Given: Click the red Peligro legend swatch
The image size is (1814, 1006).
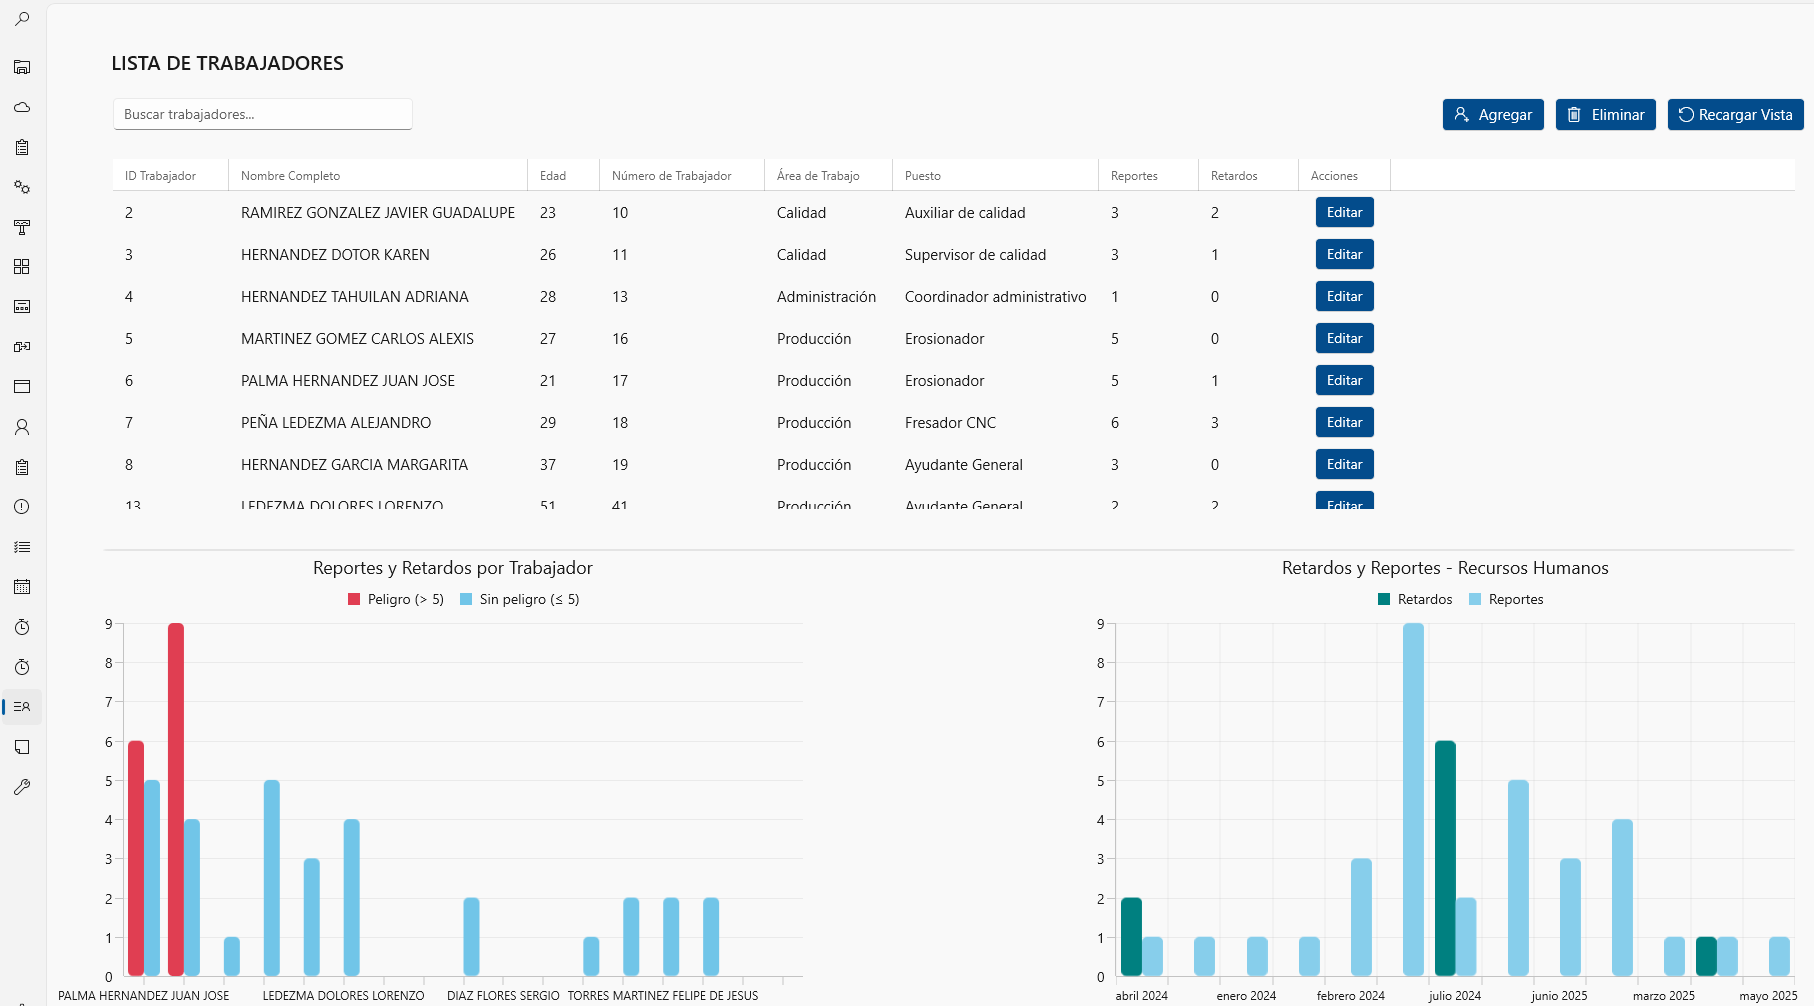Looking at the screenshot, I should pos(354,600).
